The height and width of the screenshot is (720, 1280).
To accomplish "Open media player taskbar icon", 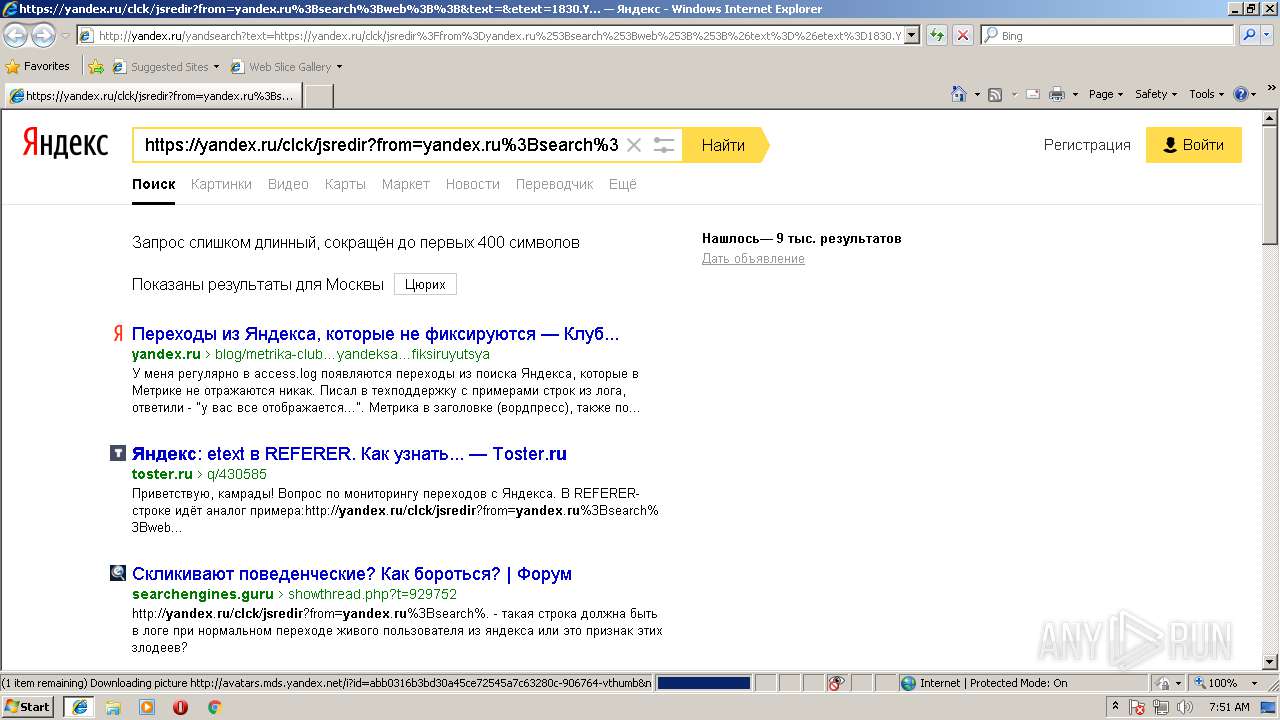I will 147,707.
